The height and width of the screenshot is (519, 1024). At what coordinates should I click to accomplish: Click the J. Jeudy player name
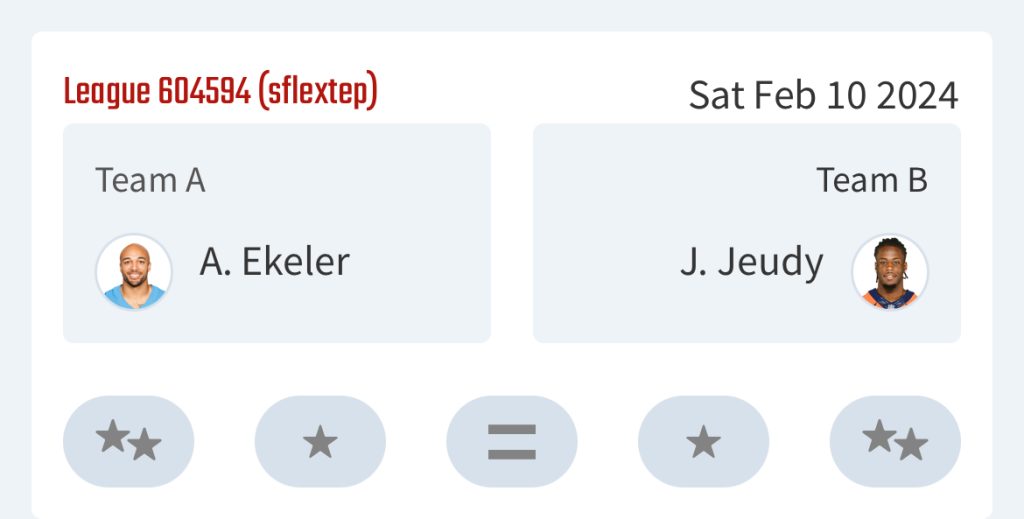point(752,265)
